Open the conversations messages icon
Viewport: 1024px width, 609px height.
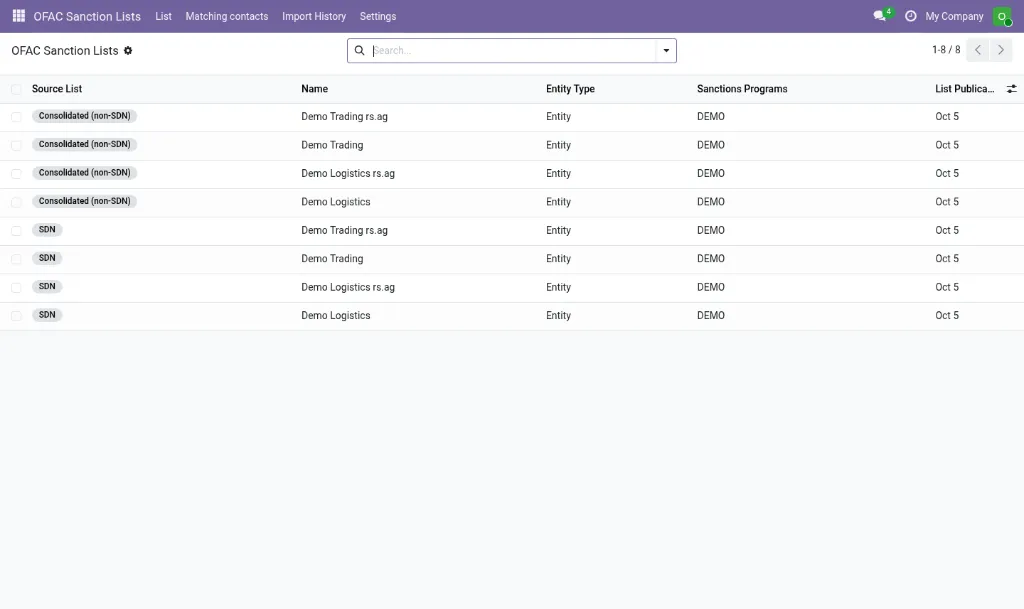[880, 16]
